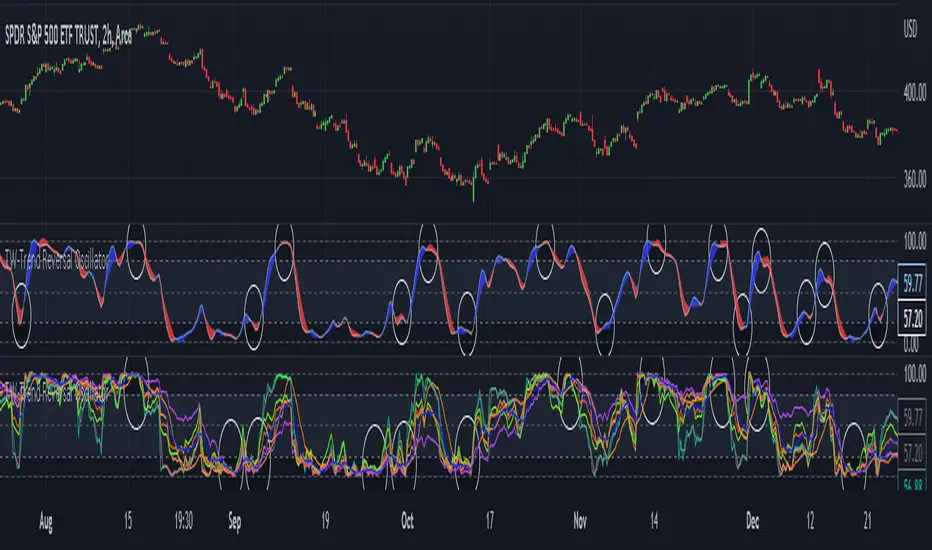932x550 pixels.
Task: Click the green 56.88 value tag in bottom pane
Action: 911,479
